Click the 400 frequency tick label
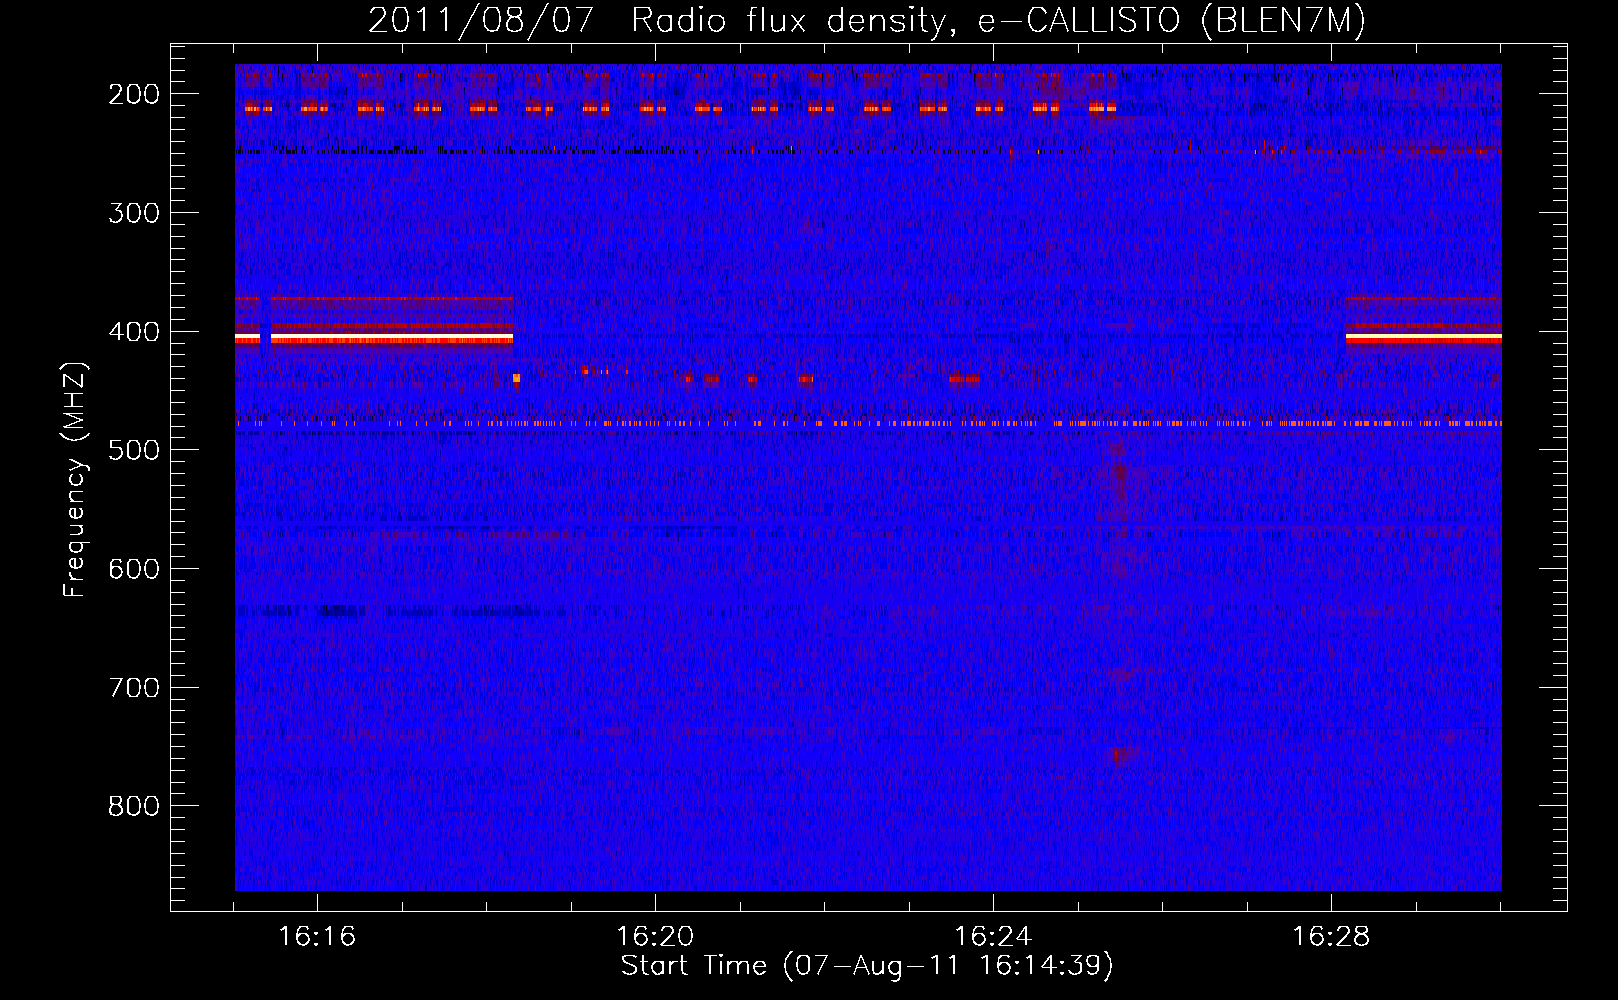 pos(134,331)
